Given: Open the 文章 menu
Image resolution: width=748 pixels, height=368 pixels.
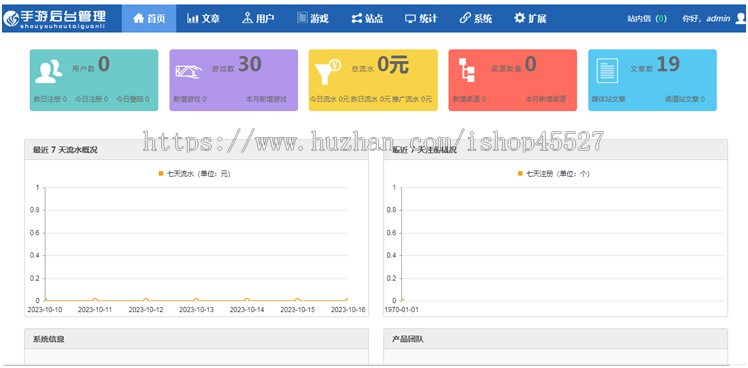Looking at the screenshot, I should [x=203, y=19].
